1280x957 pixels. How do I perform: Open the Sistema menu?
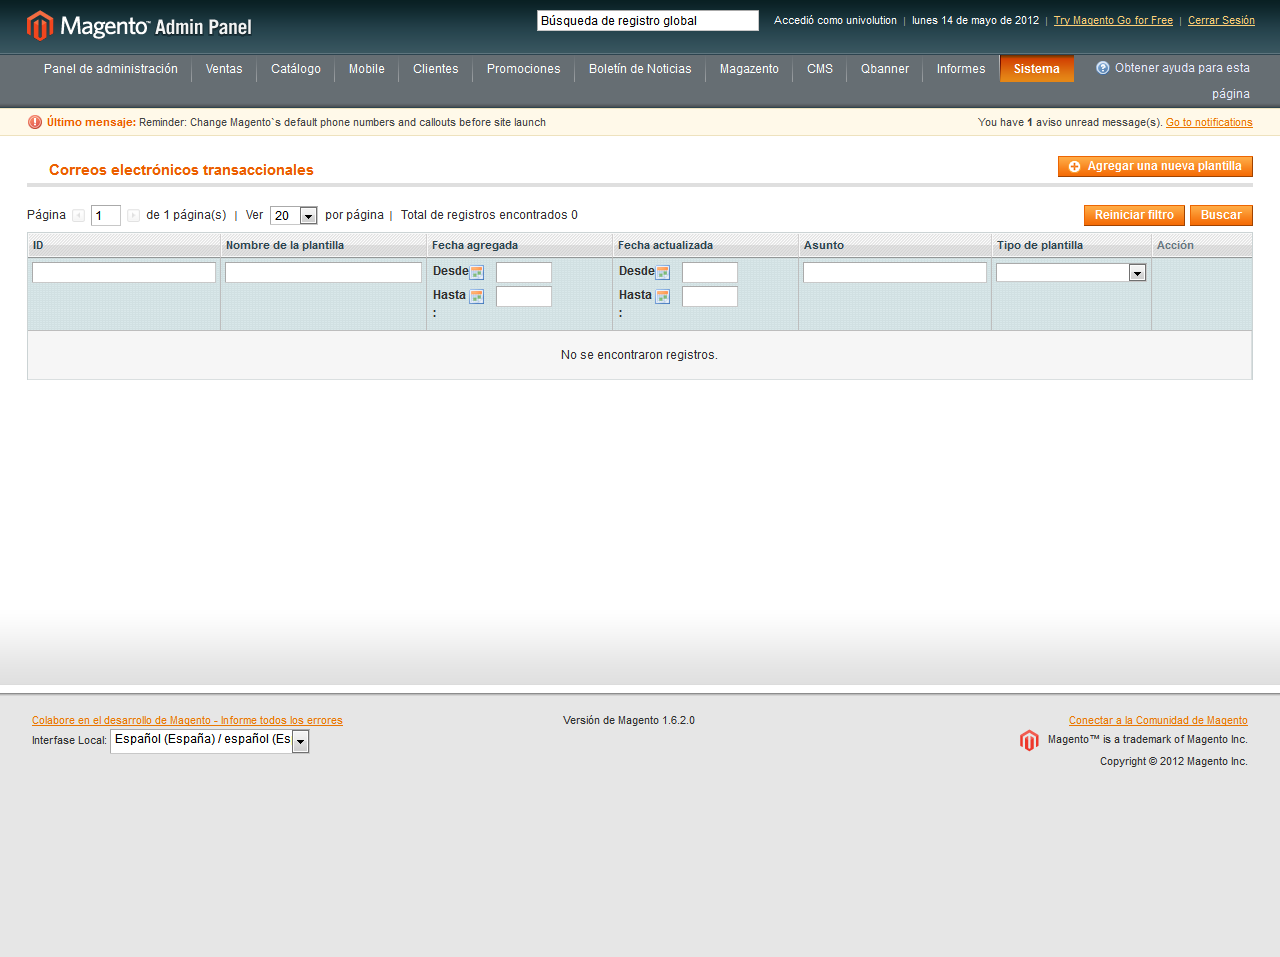(1036, 69)
